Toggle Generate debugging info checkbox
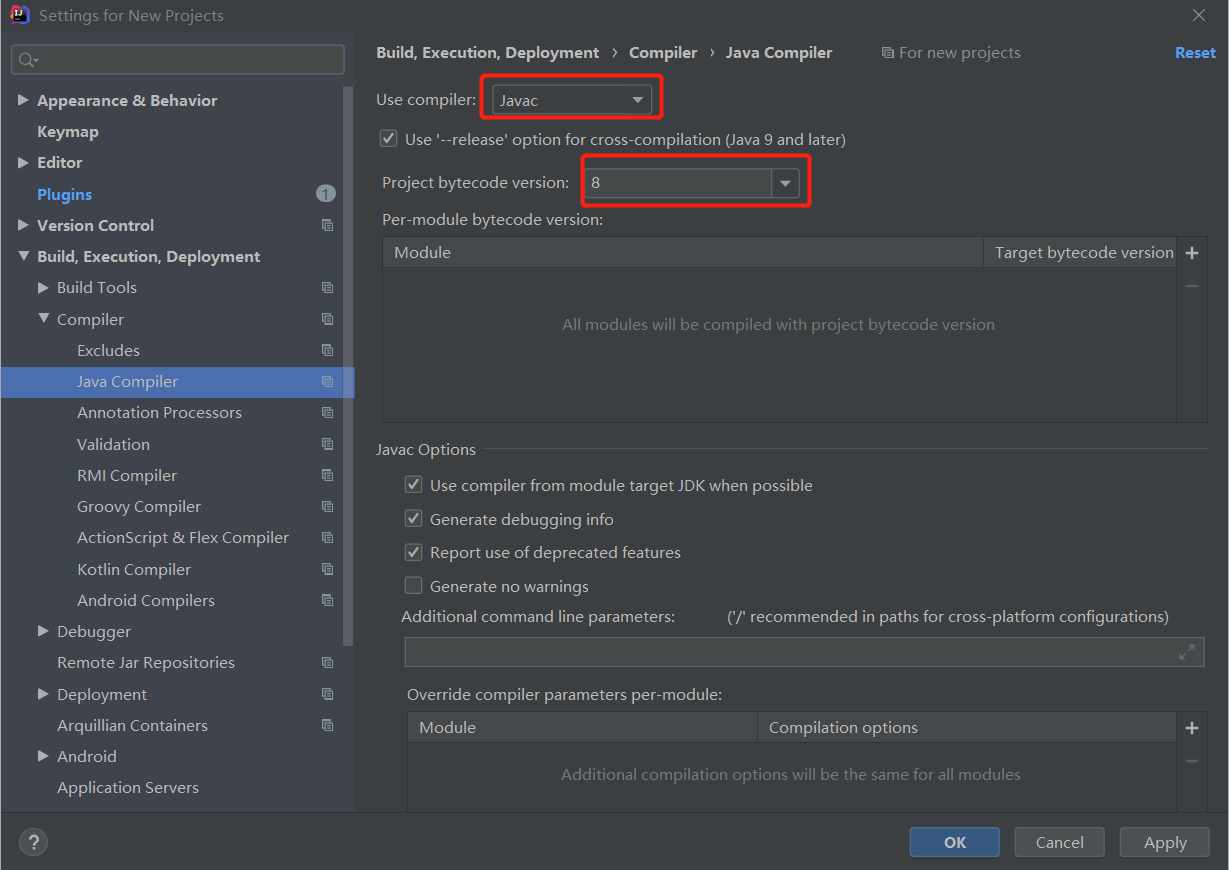The image size is (1229, 870). point(413,519)
